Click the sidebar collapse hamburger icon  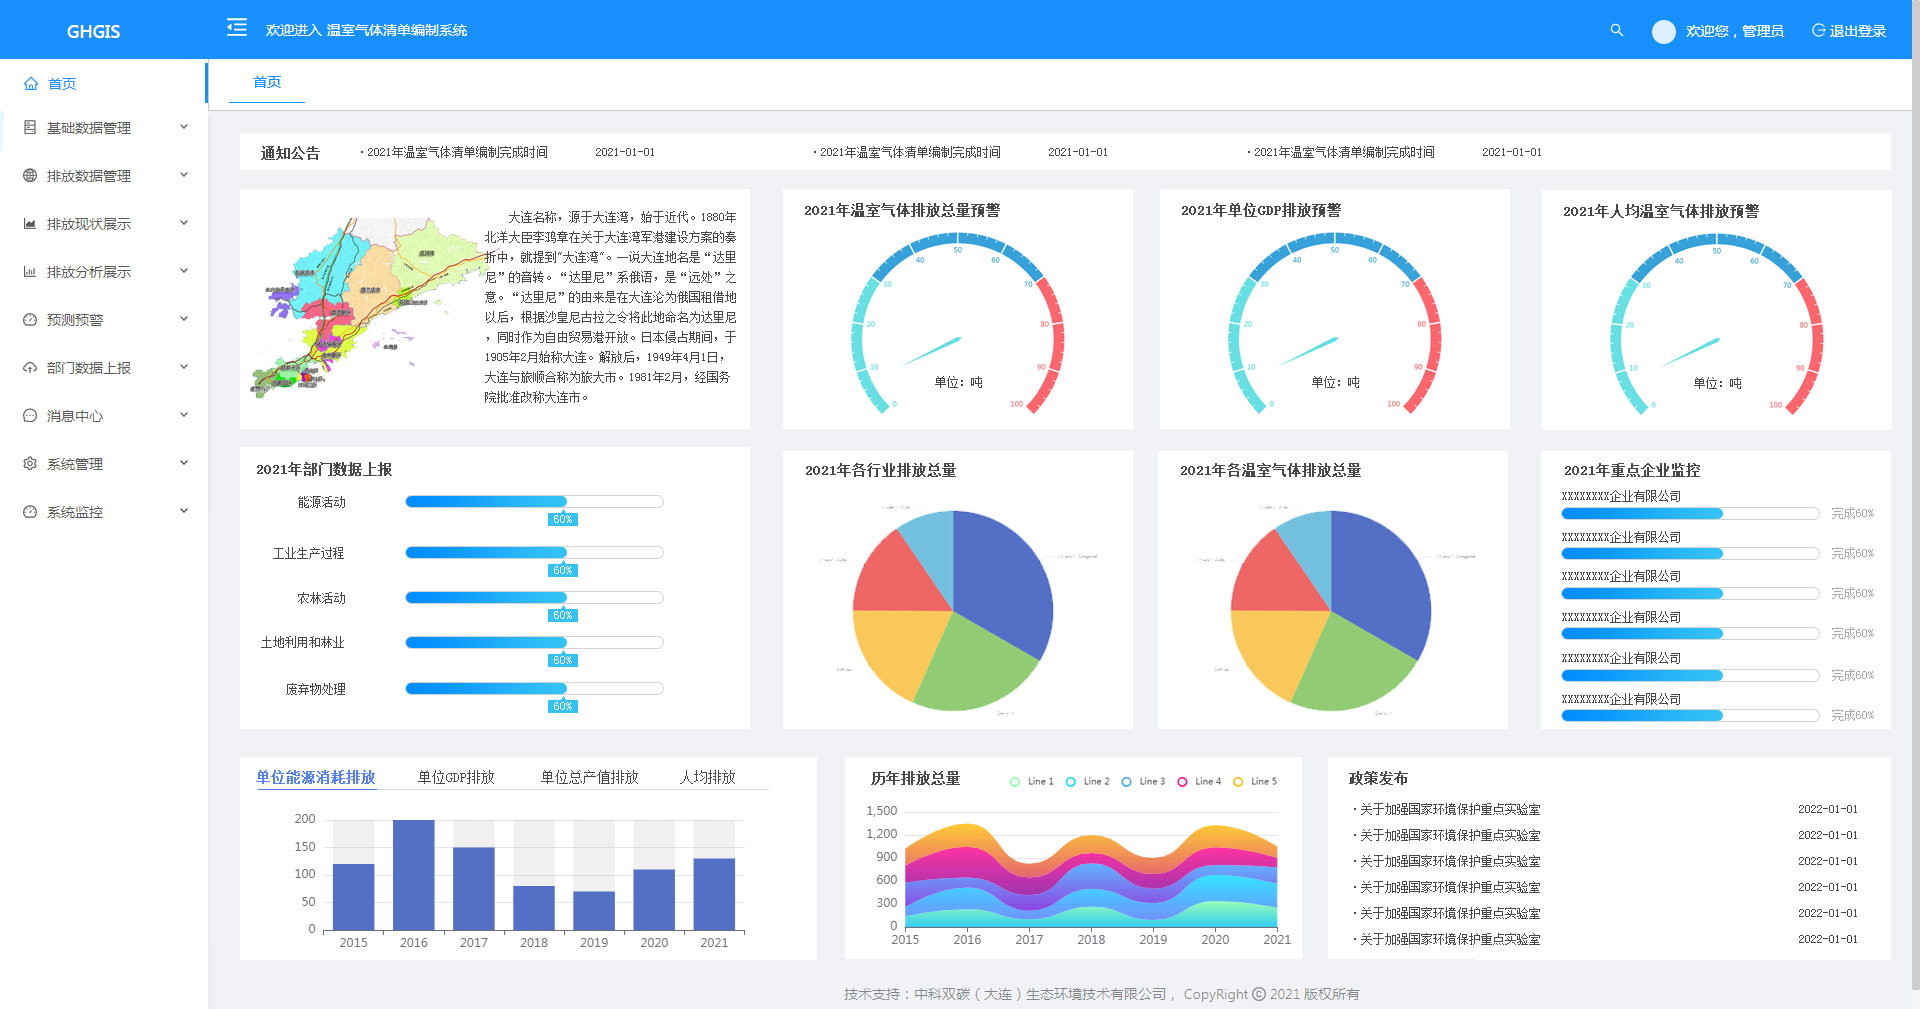(x=237, y=28)
